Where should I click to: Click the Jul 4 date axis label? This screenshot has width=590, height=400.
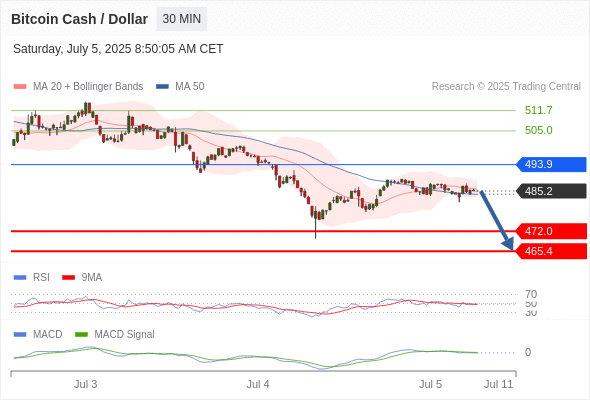coord(258,384)
